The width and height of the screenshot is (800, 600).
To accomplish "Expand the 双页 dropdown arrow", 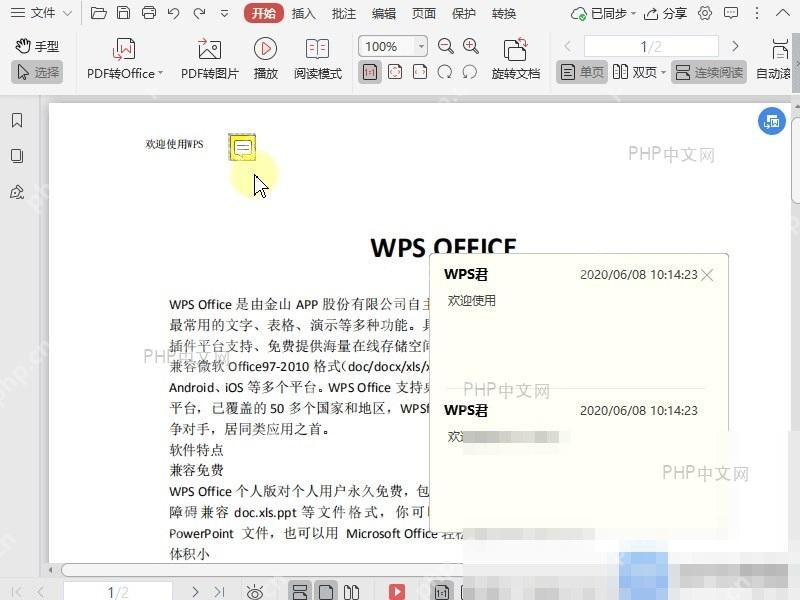I will pos(663,72).
